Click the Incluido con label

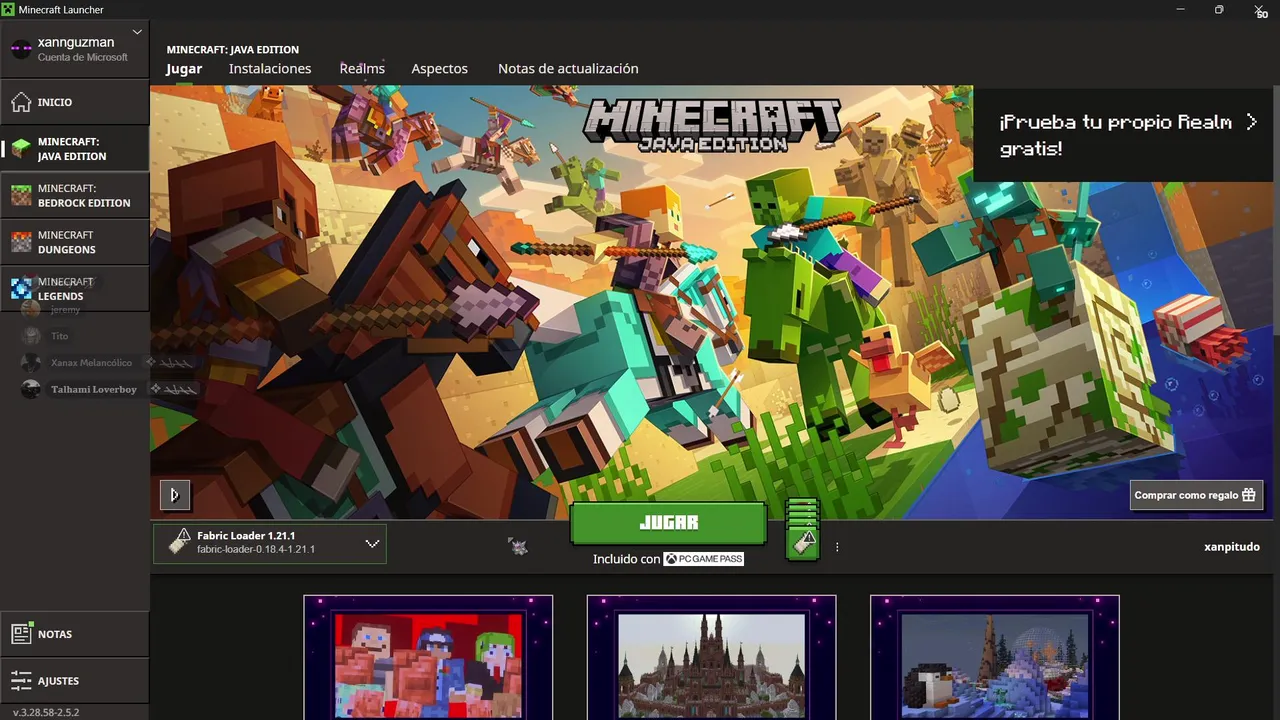pyautogui.click(x=626, y=559)
